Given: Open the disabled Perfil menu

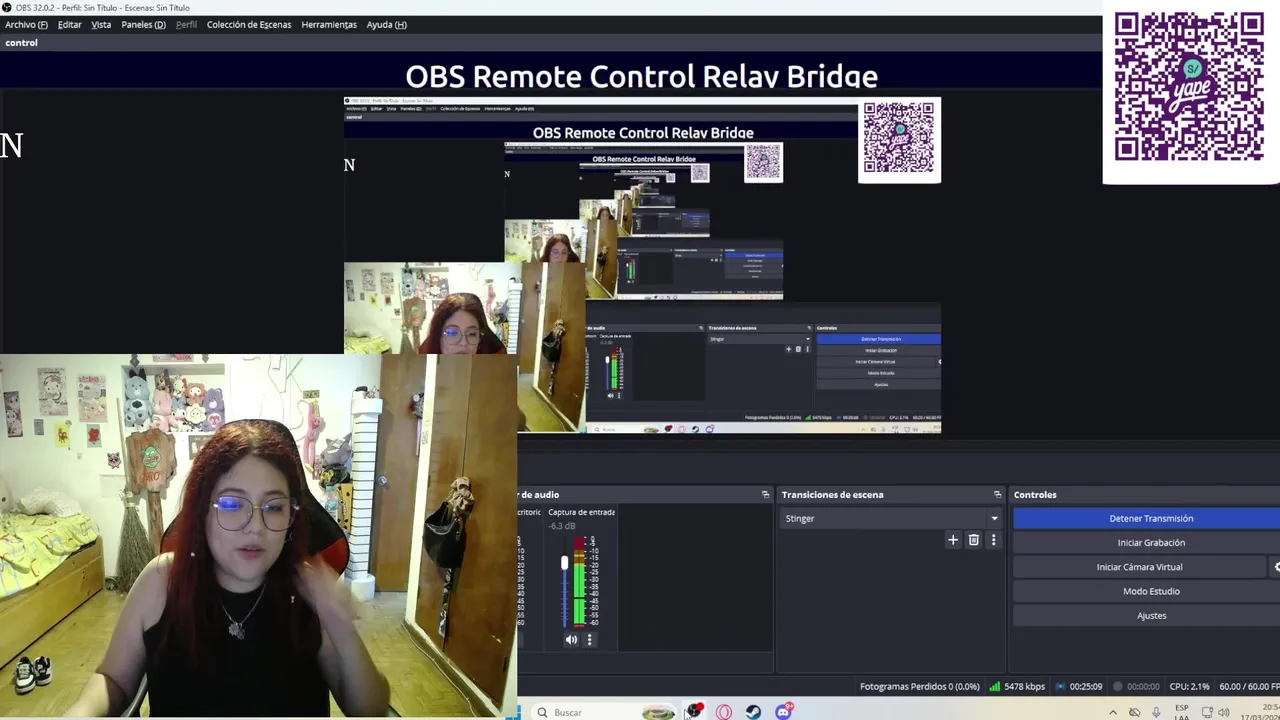Looking at the screenshot, I should pyautogui.click(x=186, y=24).
